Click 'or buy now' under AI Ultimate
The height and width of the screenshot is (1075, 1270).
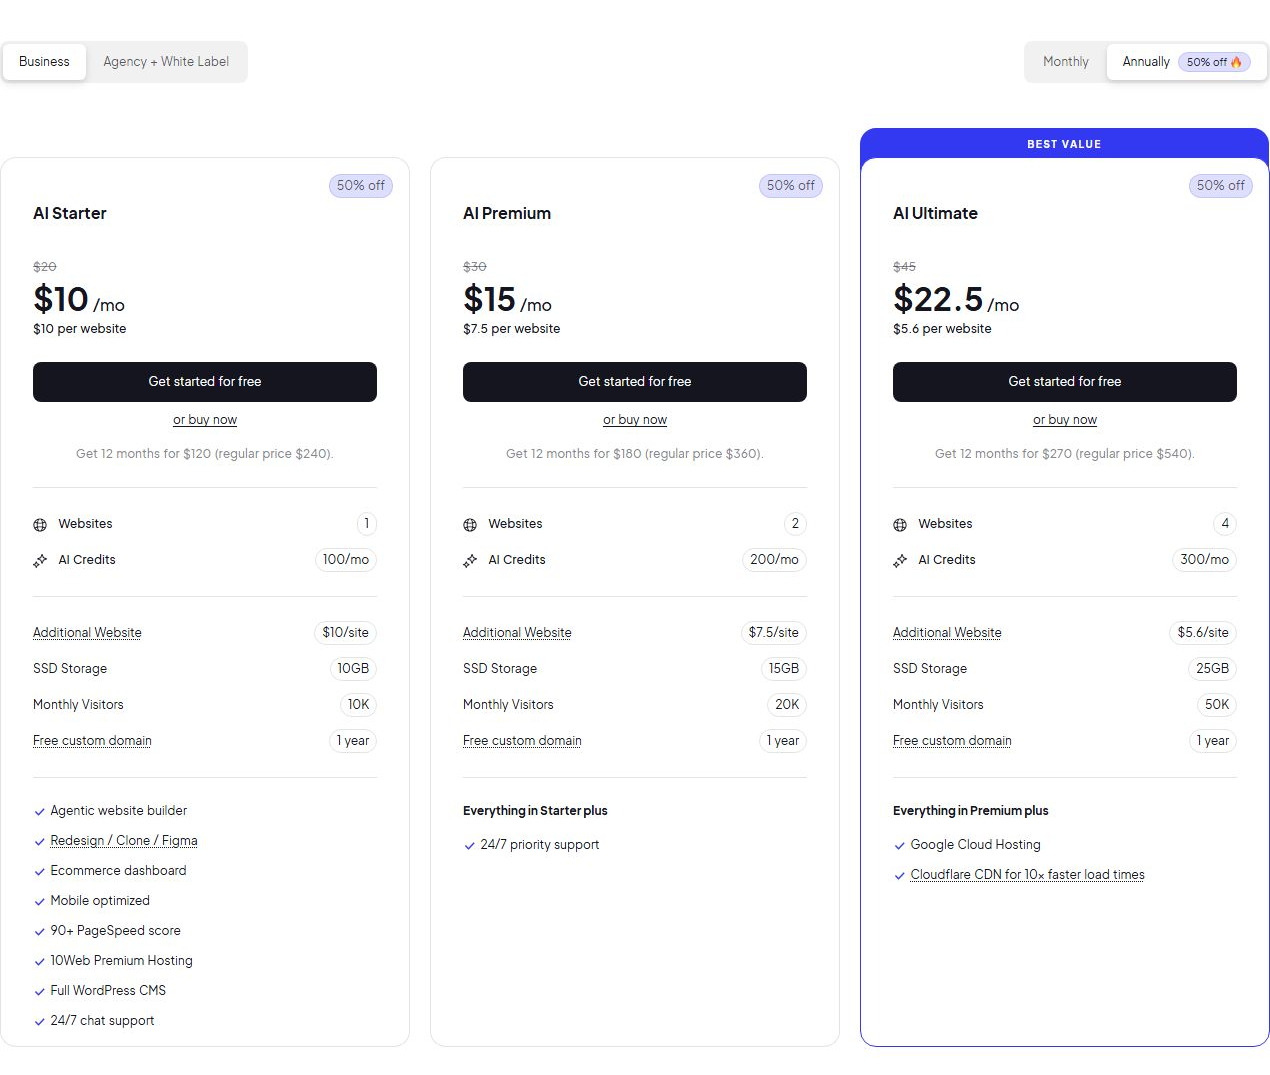[1065, 420]
